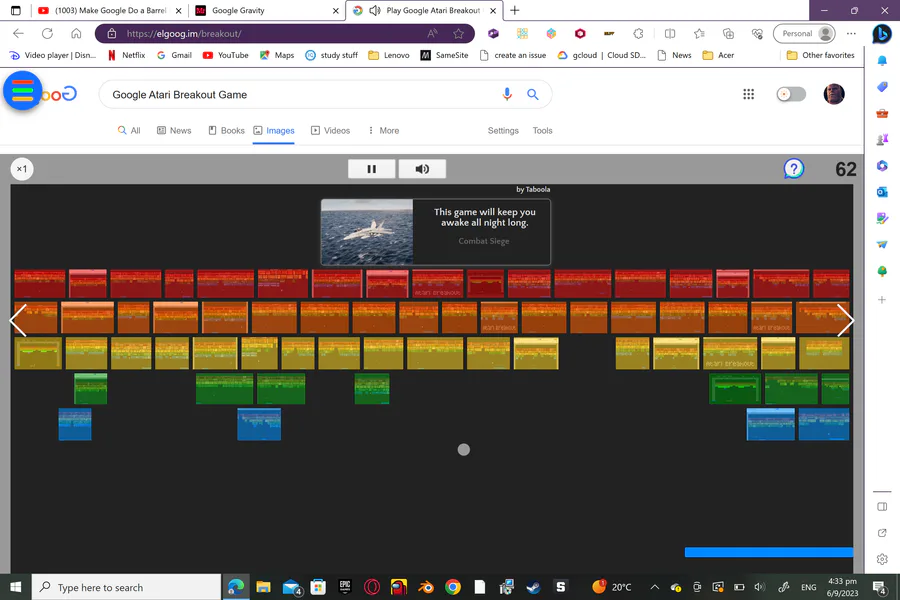Pause the Breakout game
900x600 pixels.
pyautogui.click(x=371, y=169)
